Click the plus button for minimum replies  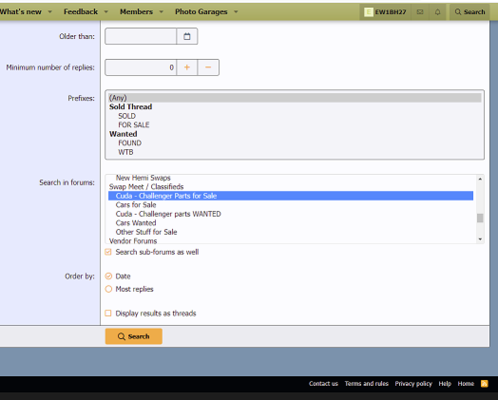coord(187,67)
